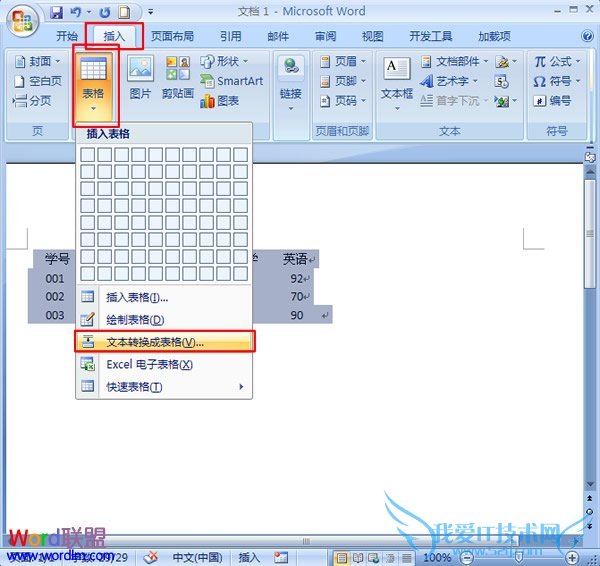Screen dimensions: 600x566
Task: Open the 页脚 footer dropdown
Action: [343, 81]
